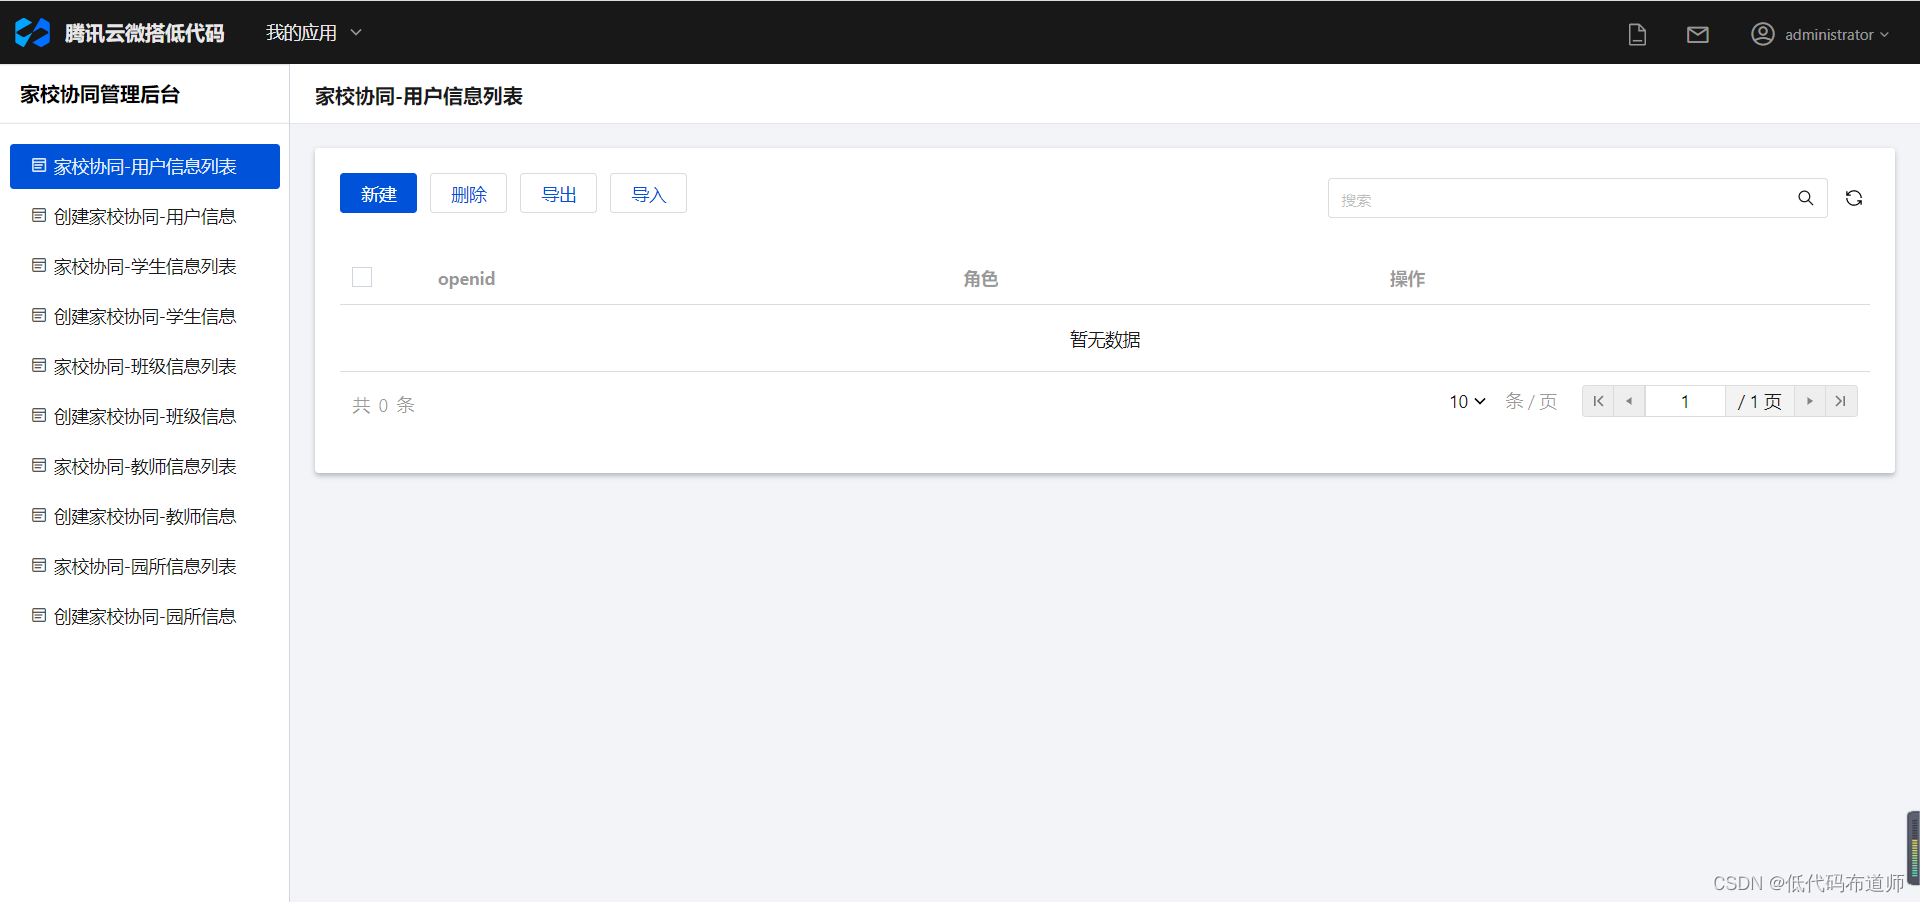
Task: Click the 腾讯云微搭低代码 brand title
Action: click(145, 33)
